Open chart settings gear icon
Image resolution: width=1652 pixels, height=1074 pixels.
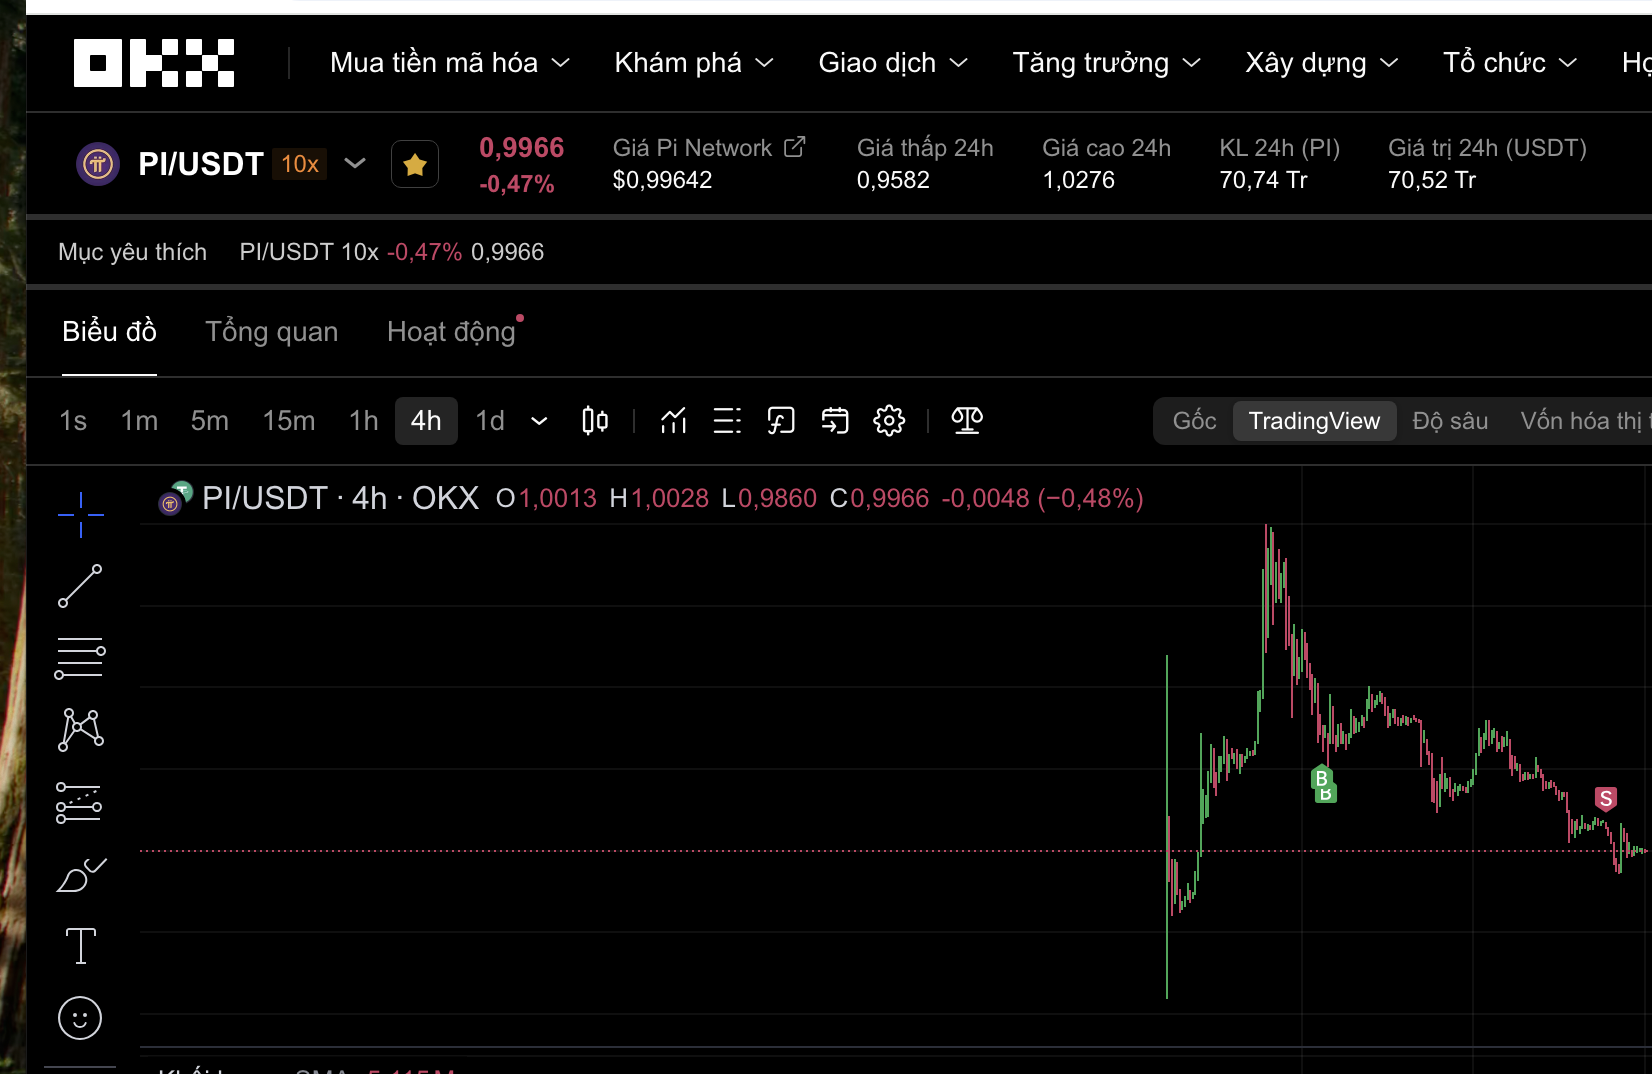[x=889, y=421]
